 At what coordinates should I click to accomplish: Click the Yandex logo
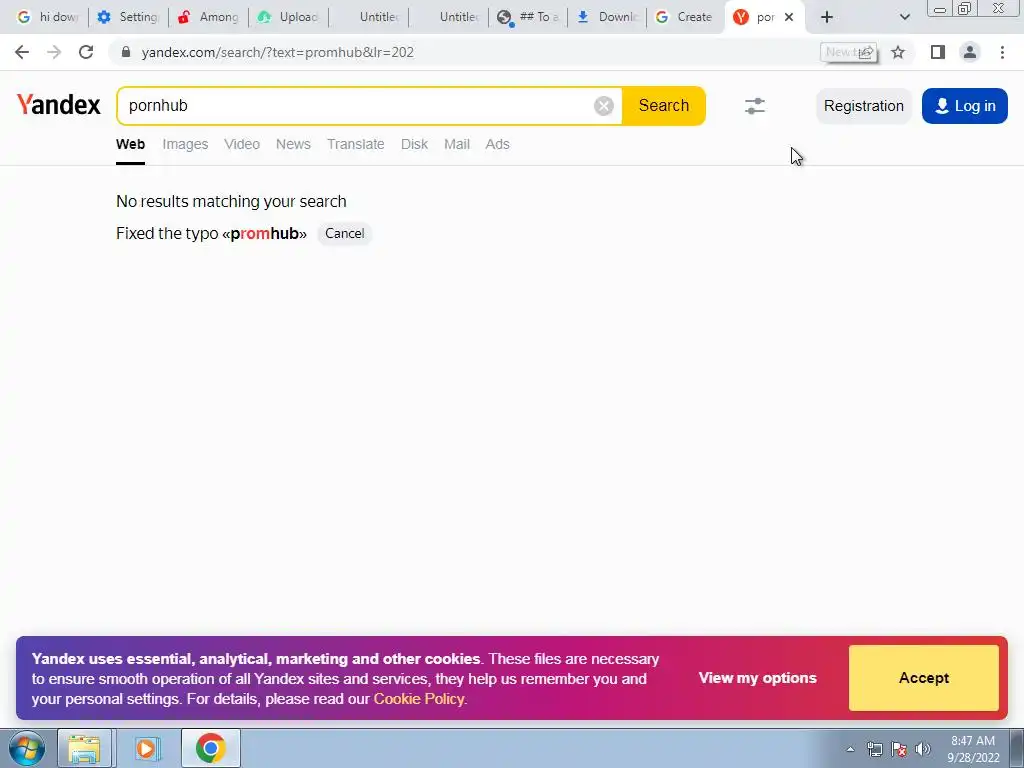[58, 104]
